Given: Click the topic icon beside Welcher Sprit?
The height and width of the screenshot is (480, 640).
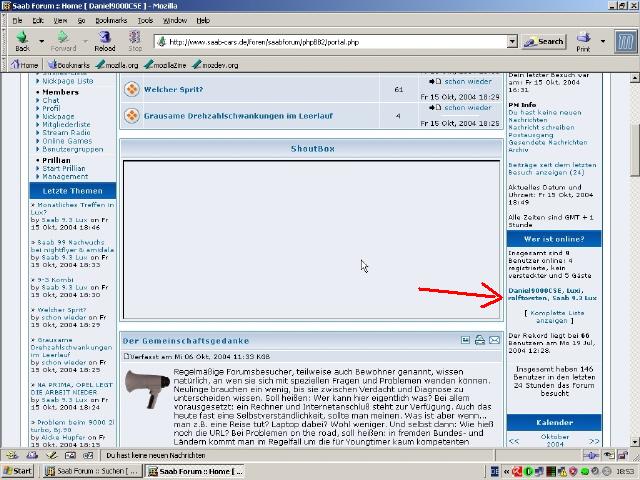Looking at the screenshot, I should coord(132,89).
